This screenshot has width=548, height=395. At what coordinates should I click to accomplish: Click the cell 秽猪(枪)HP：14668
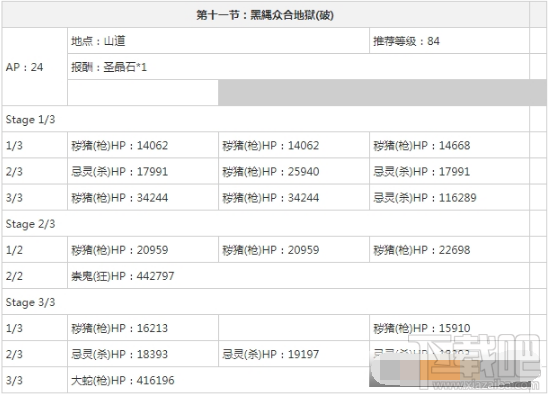point(449,145)
